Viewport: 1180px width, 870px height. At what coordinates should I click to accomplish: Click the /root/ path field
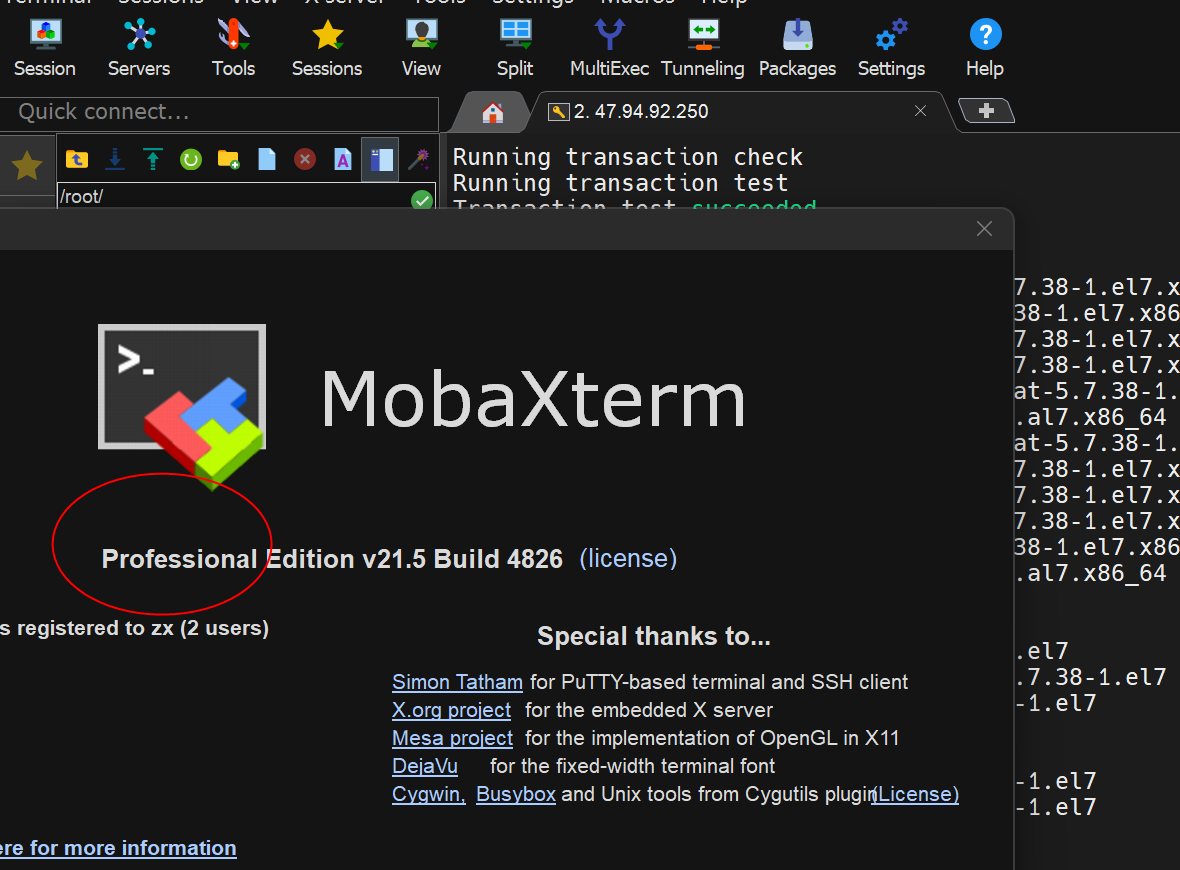click(233, 196)
